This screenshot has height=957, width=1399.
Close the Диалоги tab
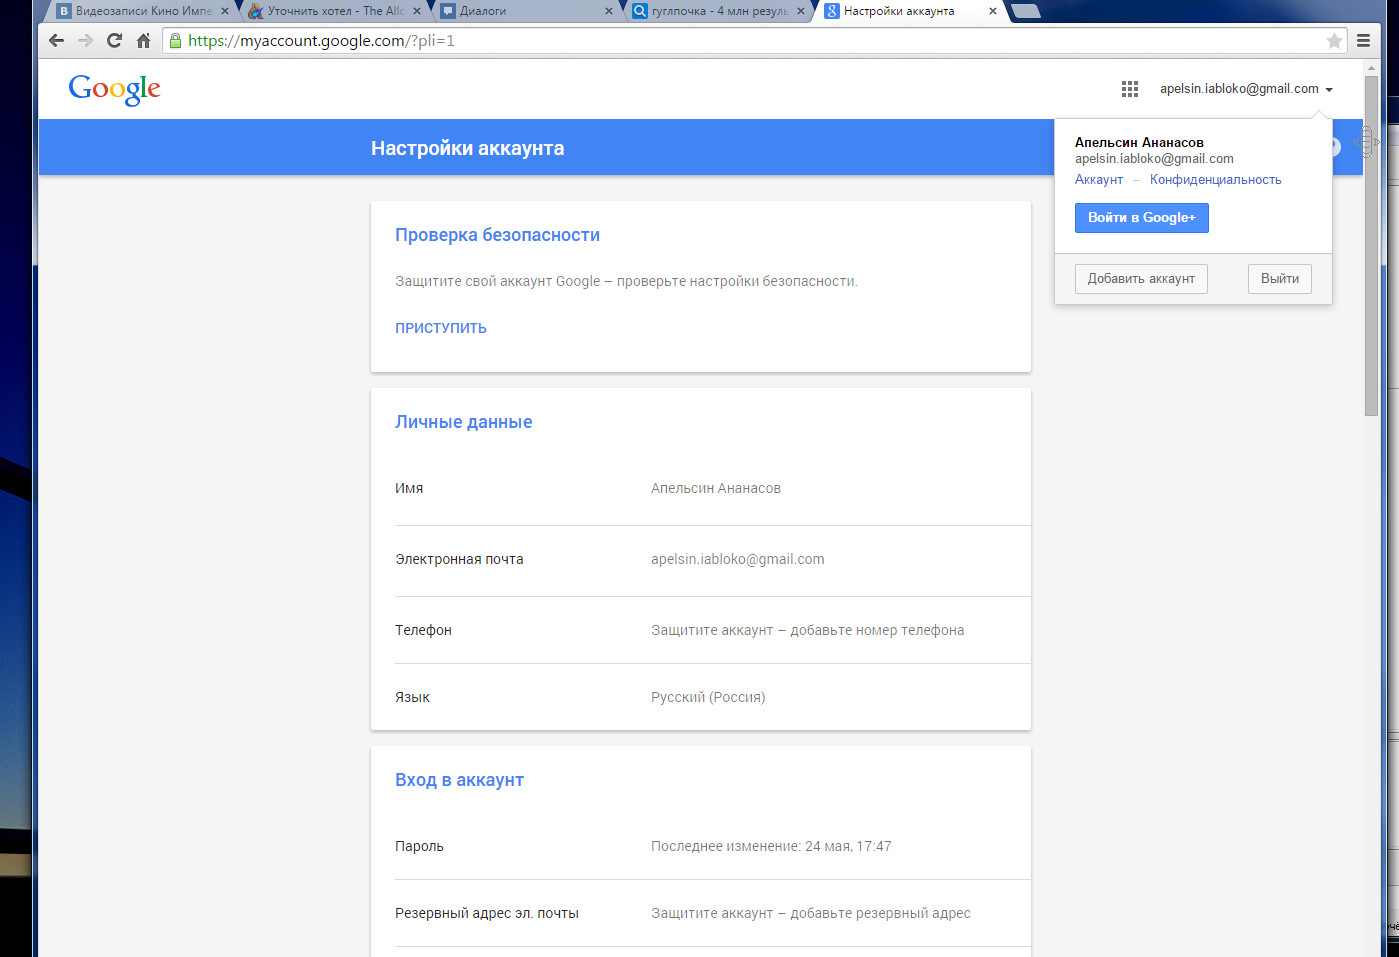pyautogui.click(x=609, y=11)
